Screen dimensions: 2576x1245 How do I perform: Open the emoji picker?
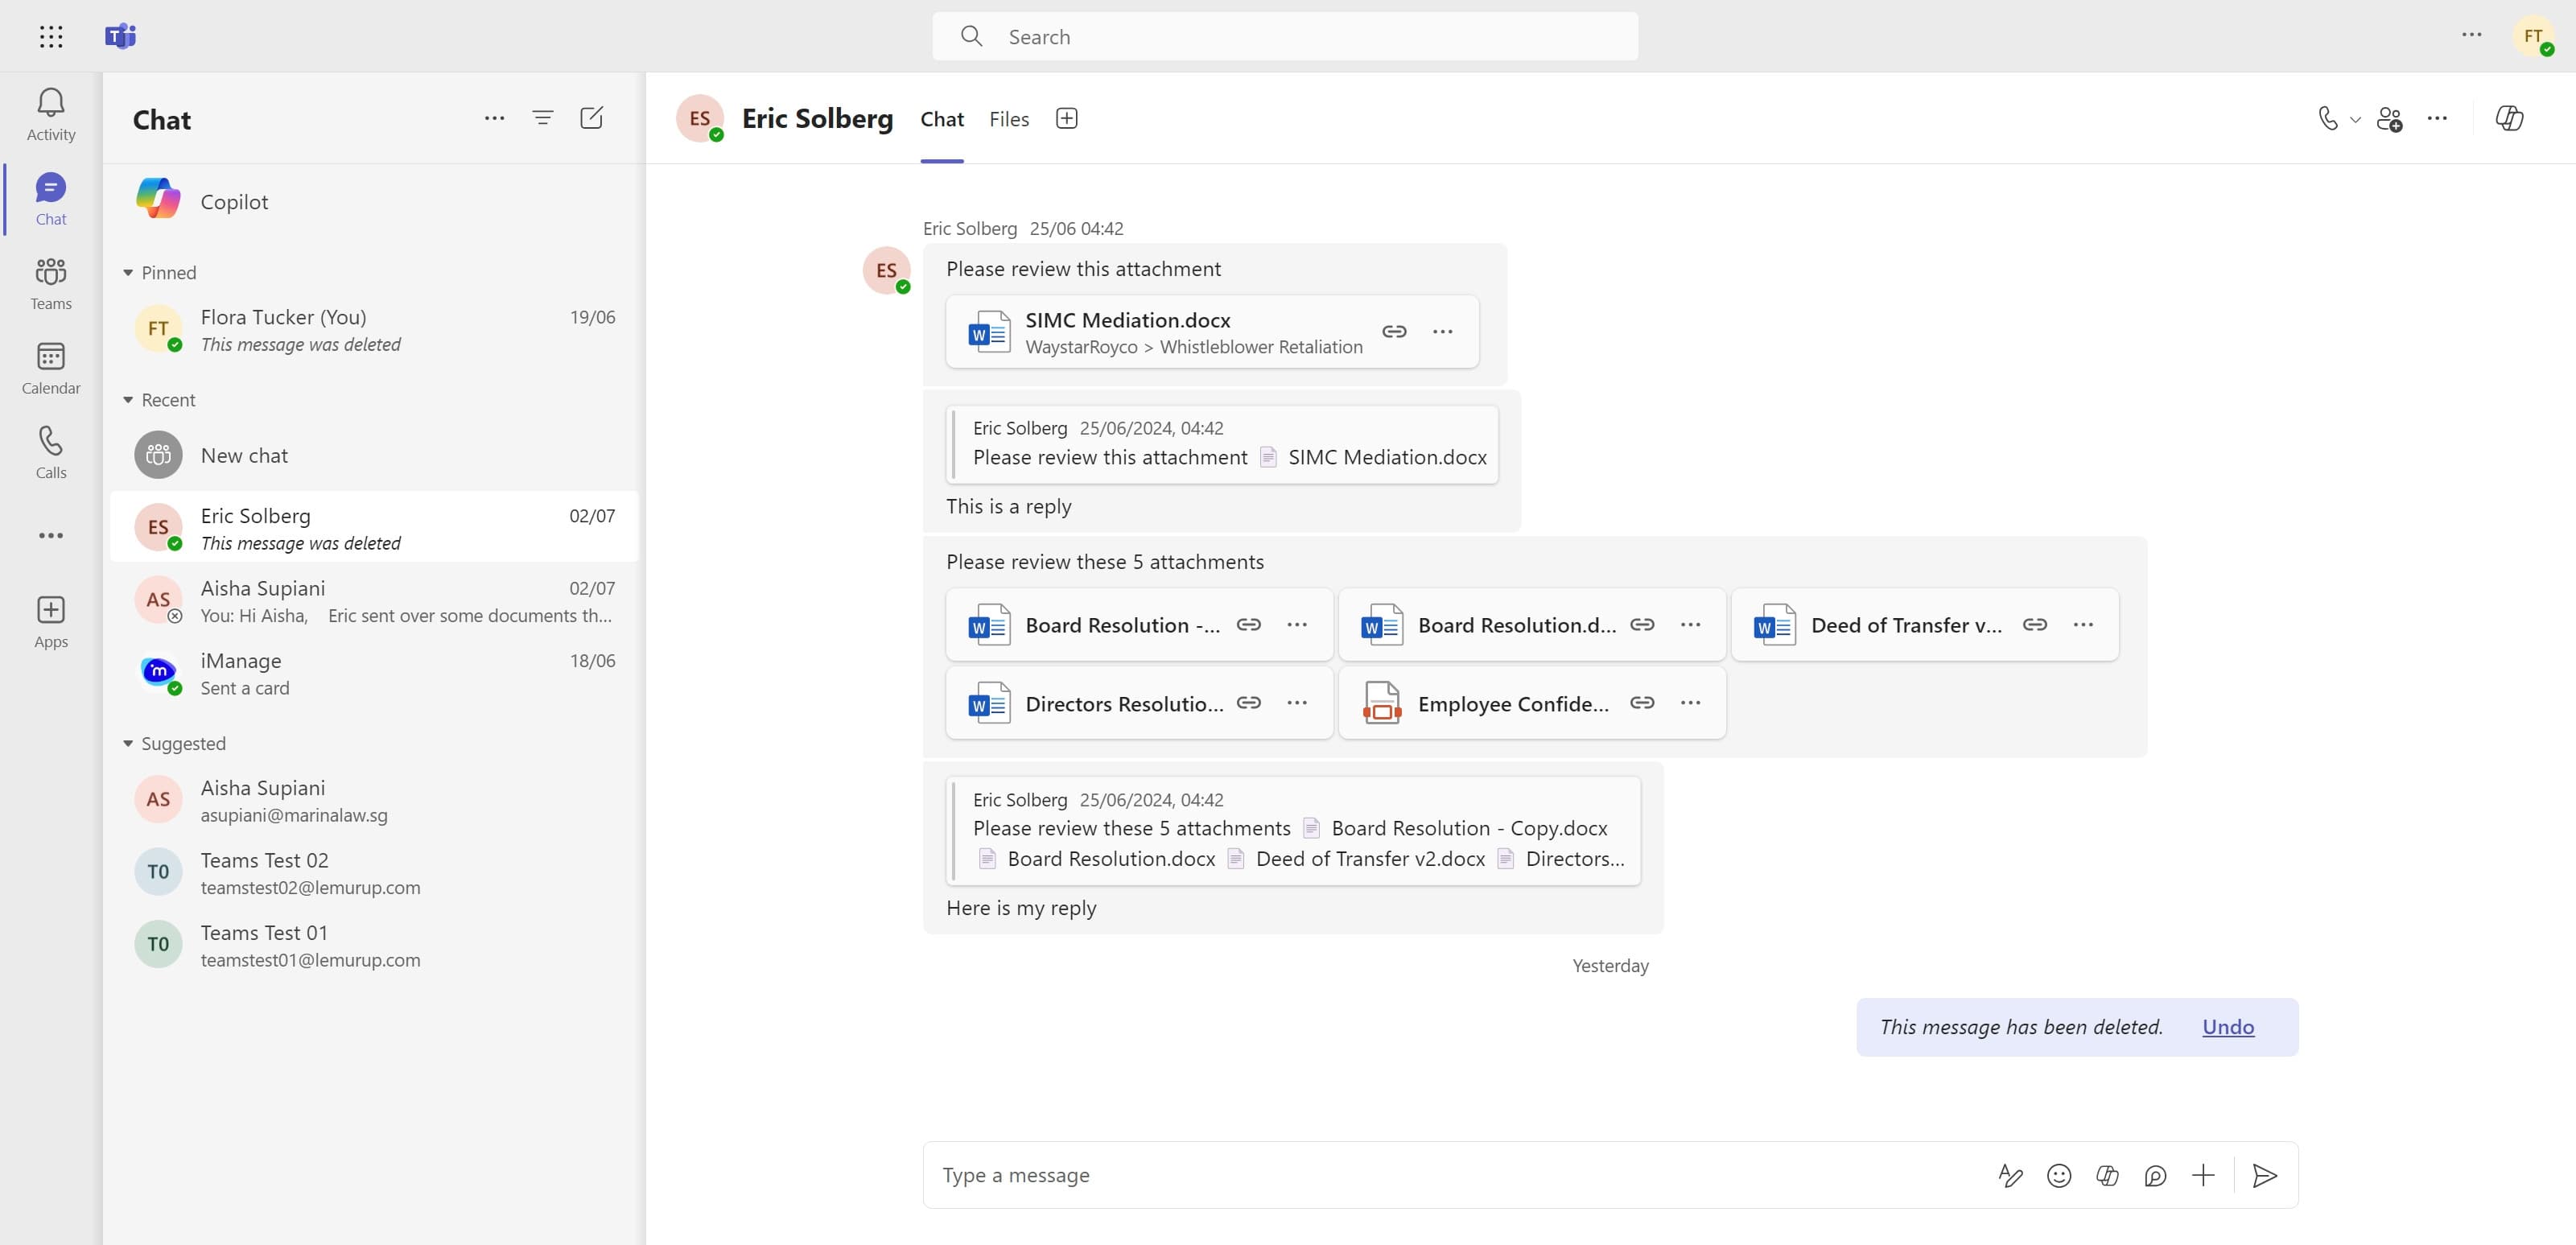tap(2059, 1175)
